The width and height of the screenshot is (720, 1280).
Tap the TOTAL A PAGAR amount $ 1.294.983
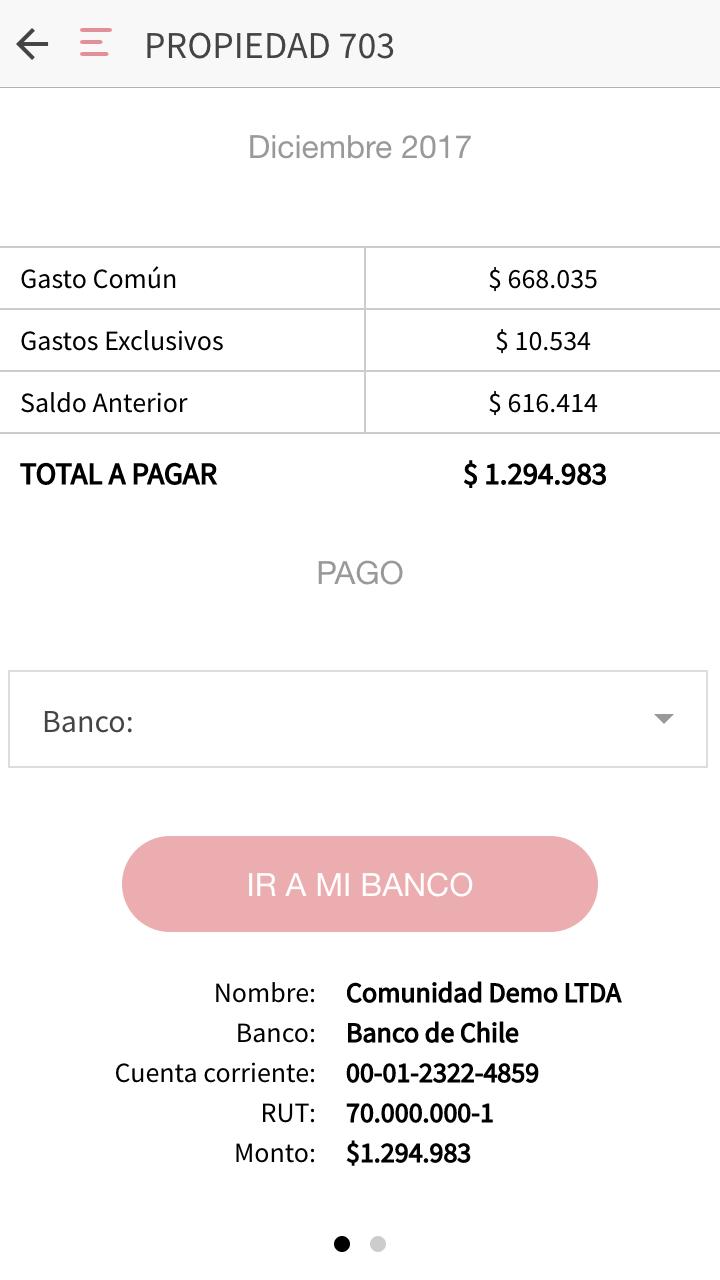535,474
